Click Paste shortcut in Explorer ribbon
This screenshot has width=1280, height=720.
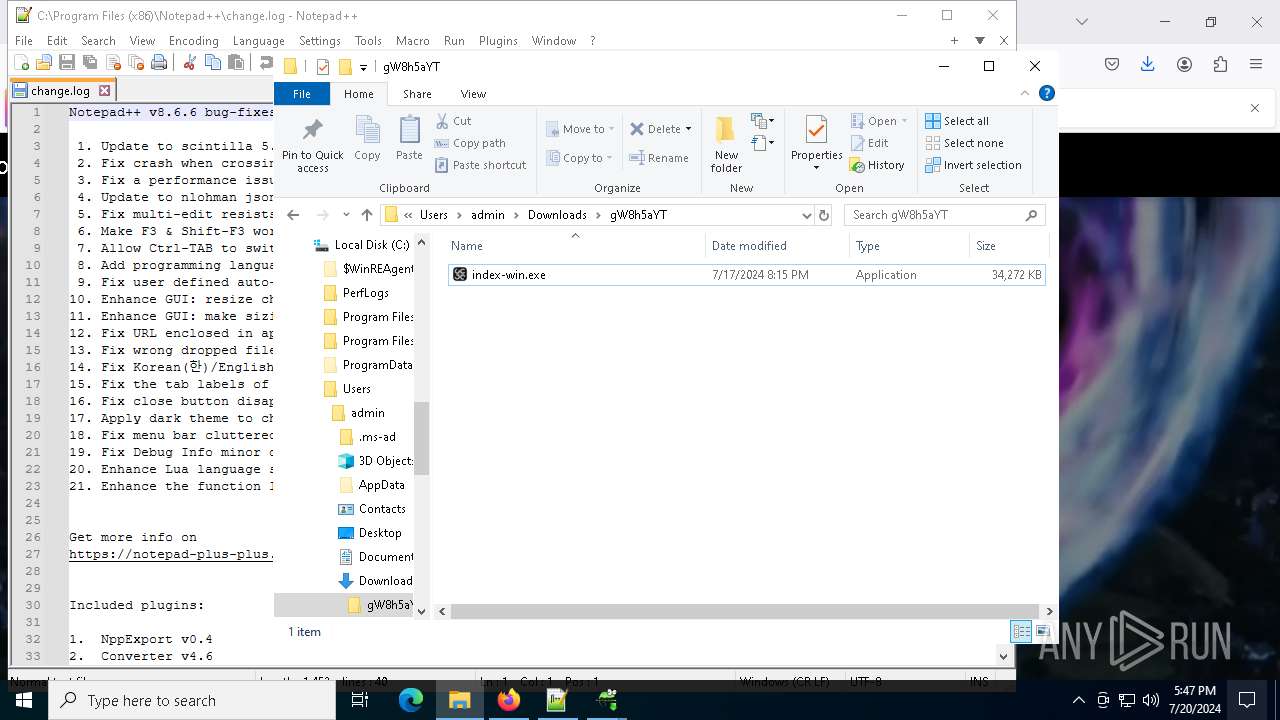coord(480,165)
